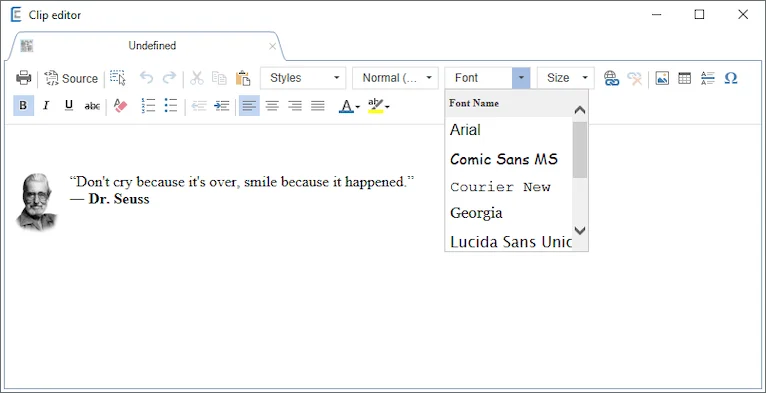
Task: Insert a bulleted list
Action: [x=171, y=106]
